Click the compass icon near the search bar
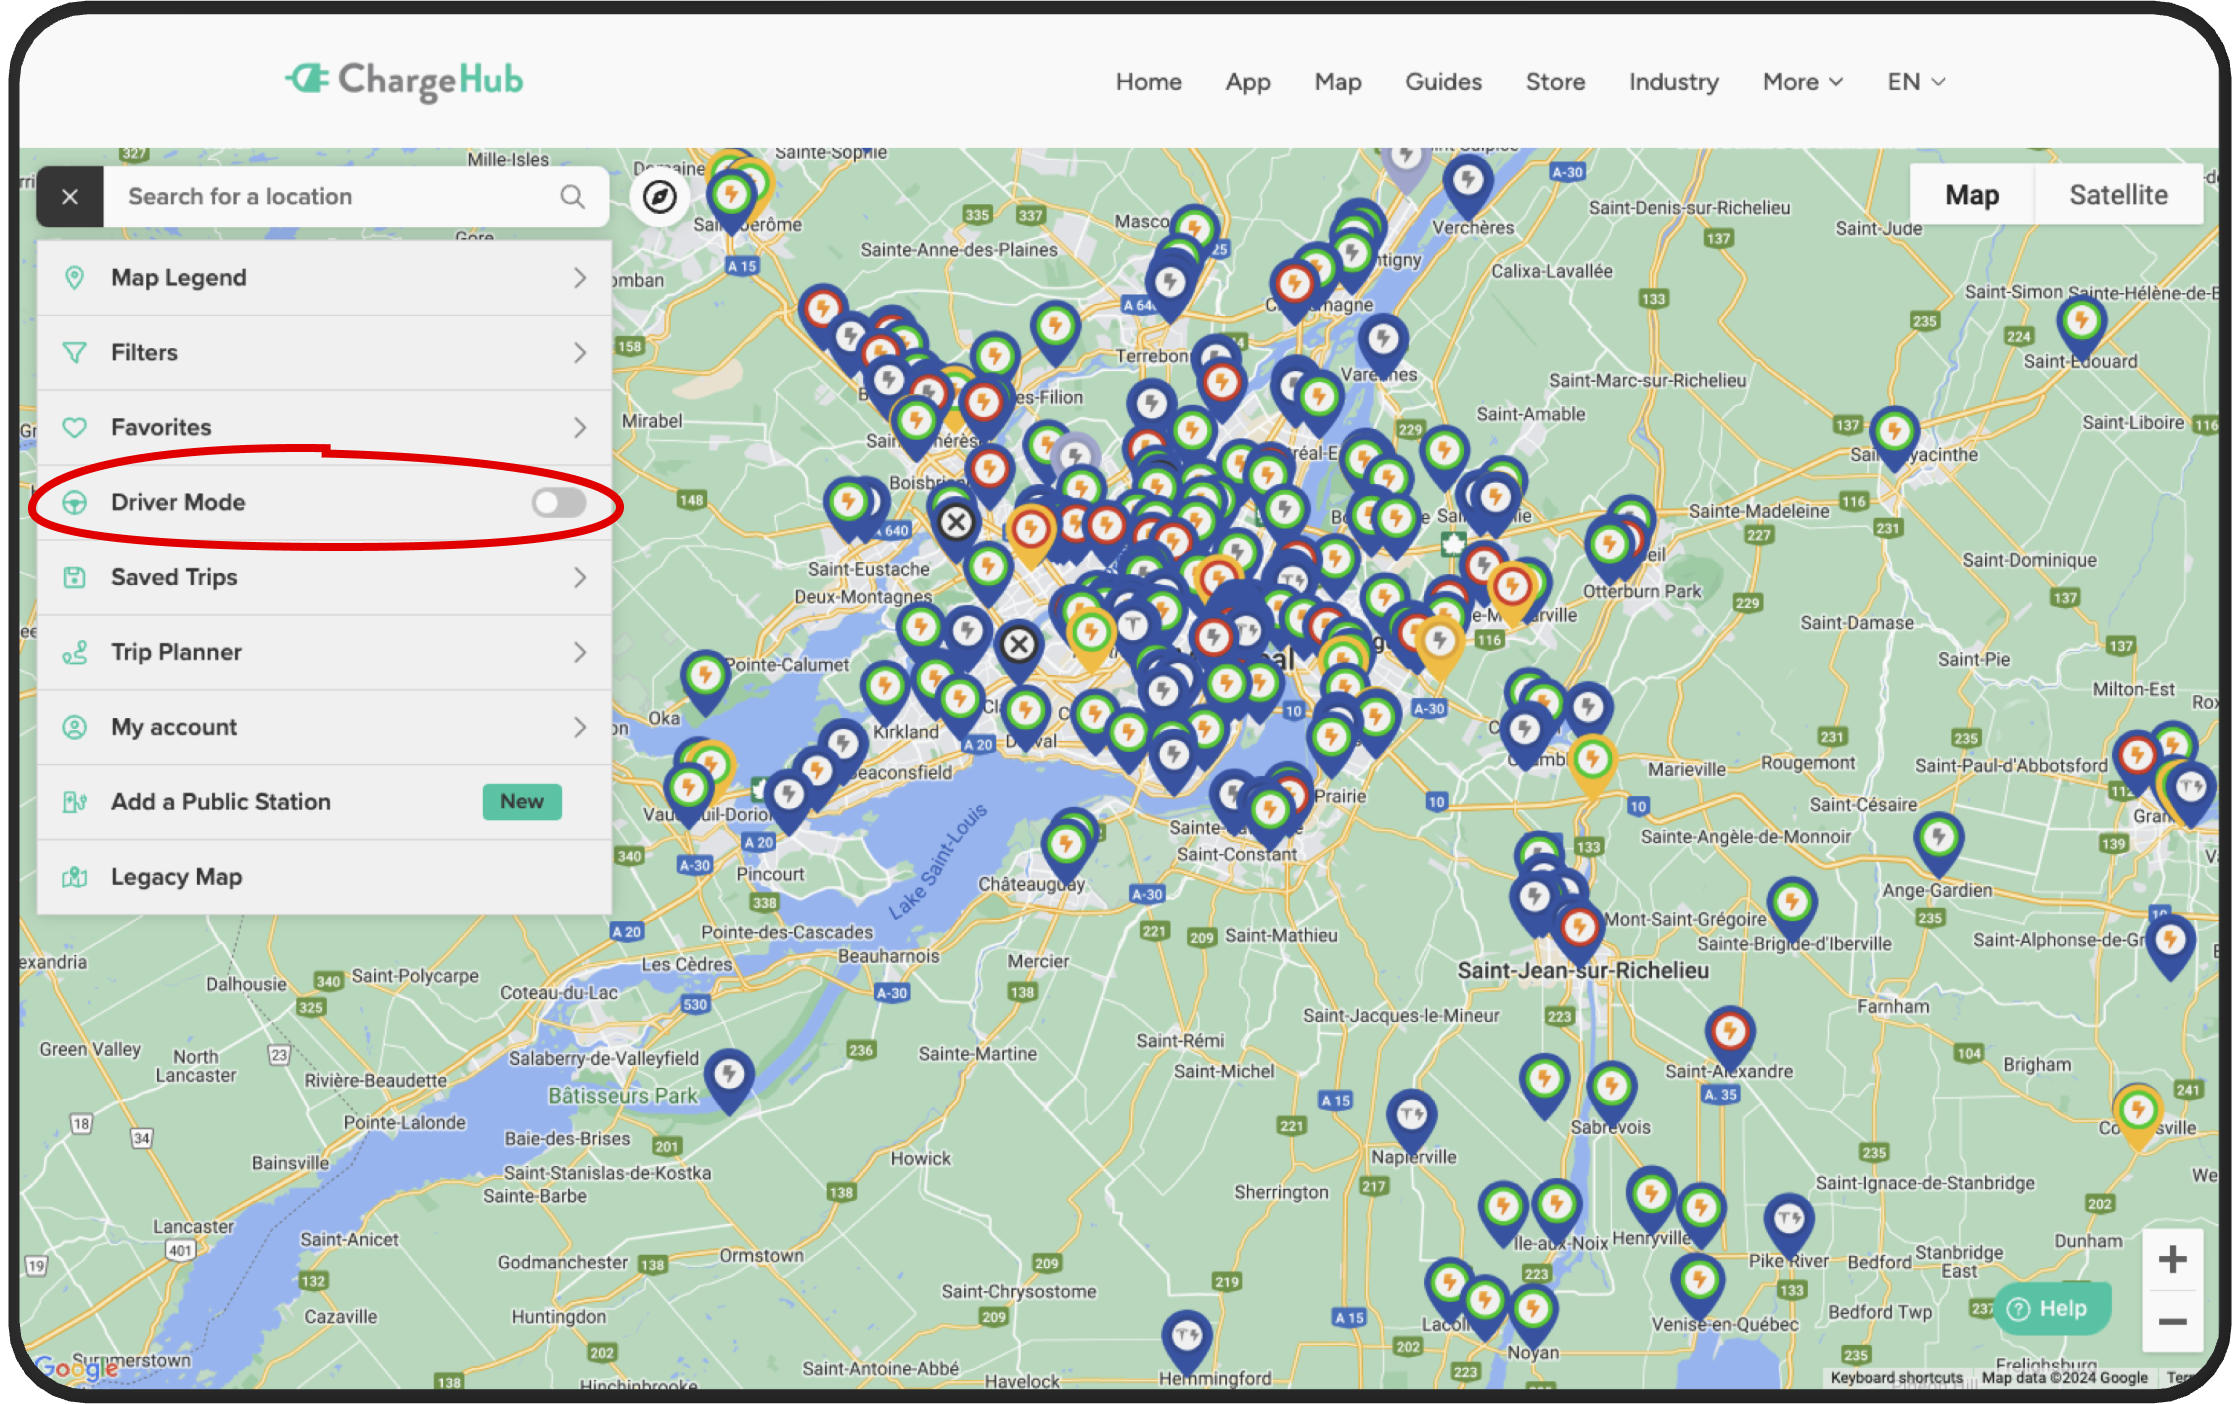2240x1404 pixels. pos(660,197)
